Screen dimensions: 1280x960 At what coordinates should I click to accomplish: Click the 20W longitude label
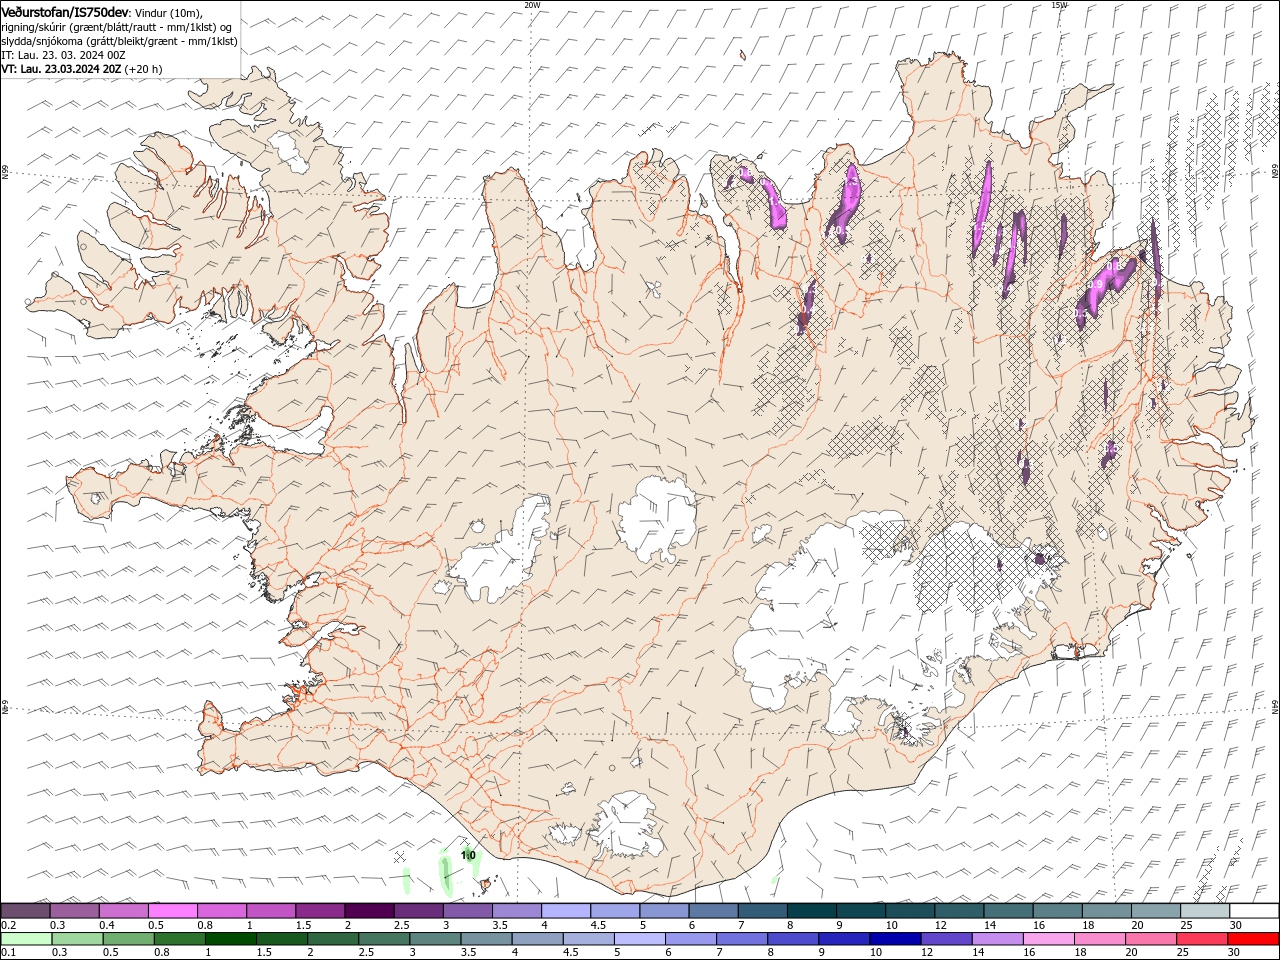coord(532,5)
